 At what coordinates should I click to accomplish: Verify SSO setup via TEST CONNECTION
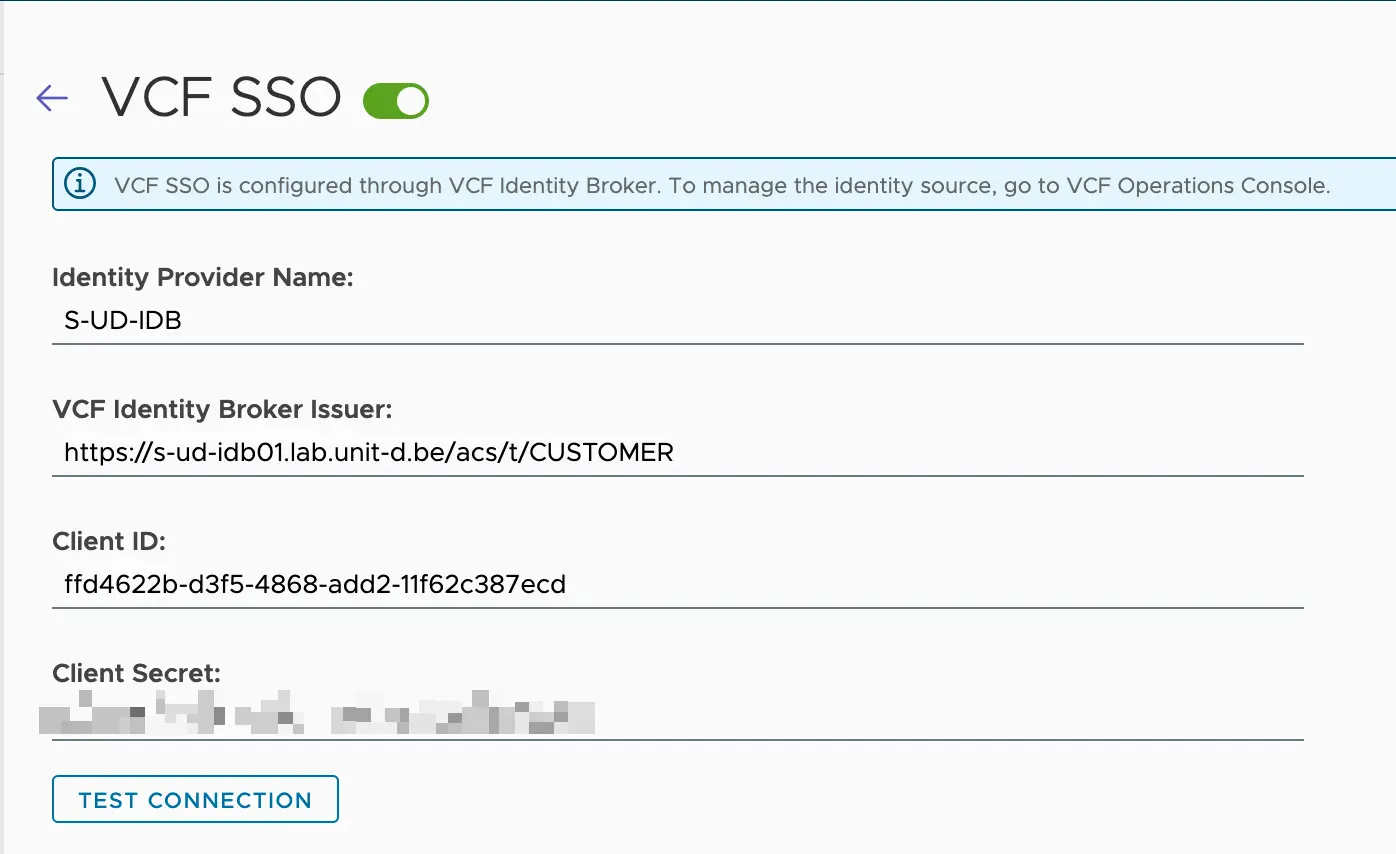[x=195, y=799]
